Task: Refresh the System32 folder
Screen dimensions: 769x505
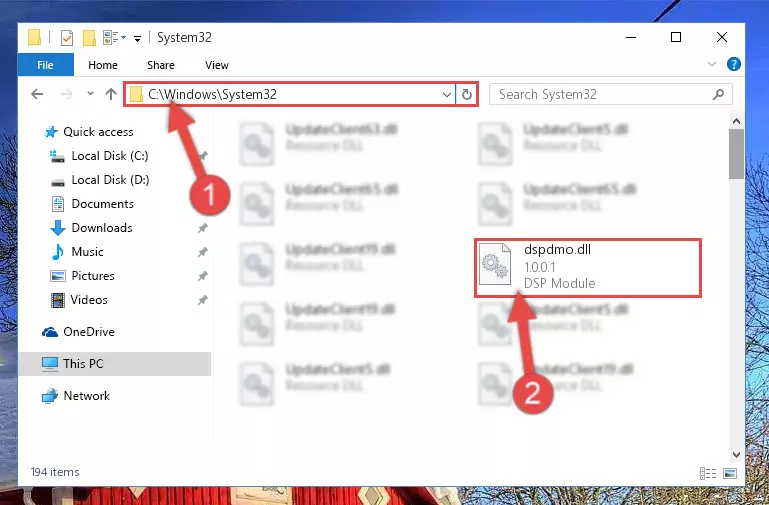Action: (466, 94)
